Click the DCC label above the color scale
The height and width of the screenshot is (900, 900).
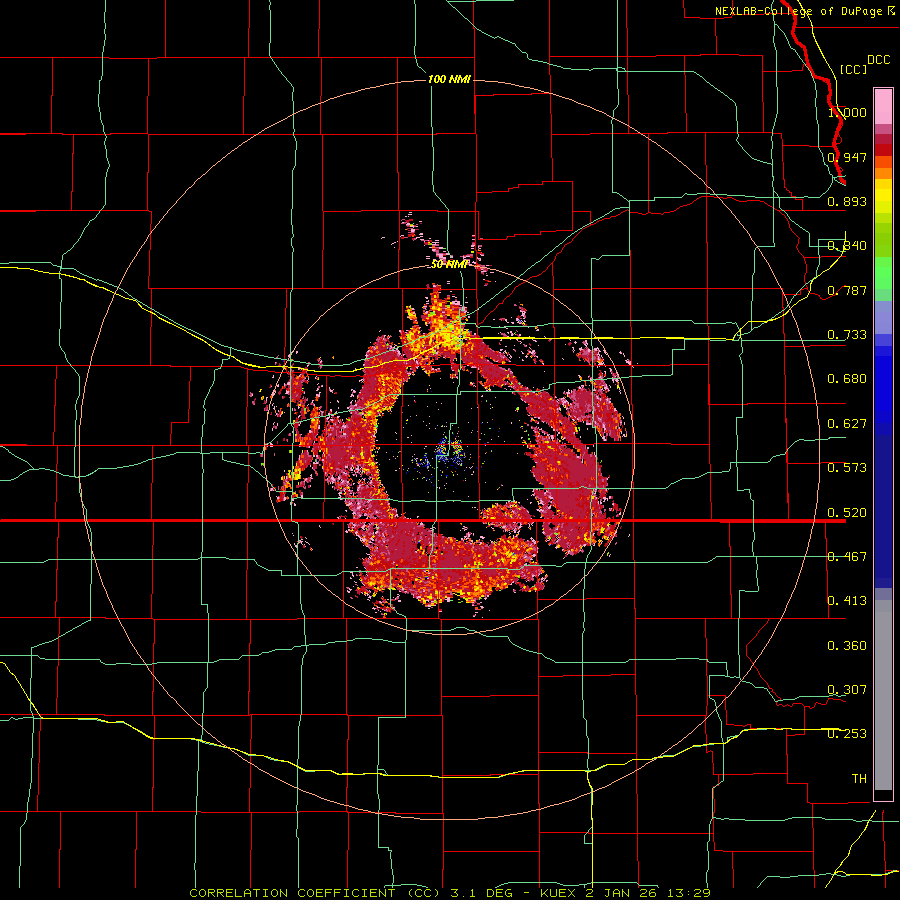click(878, 60)
